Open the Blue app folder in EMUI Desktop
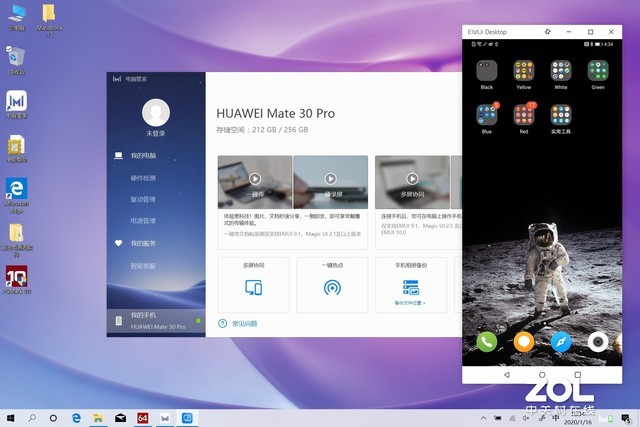Screen dimensions: 640x427 click(x=487, y=115)
